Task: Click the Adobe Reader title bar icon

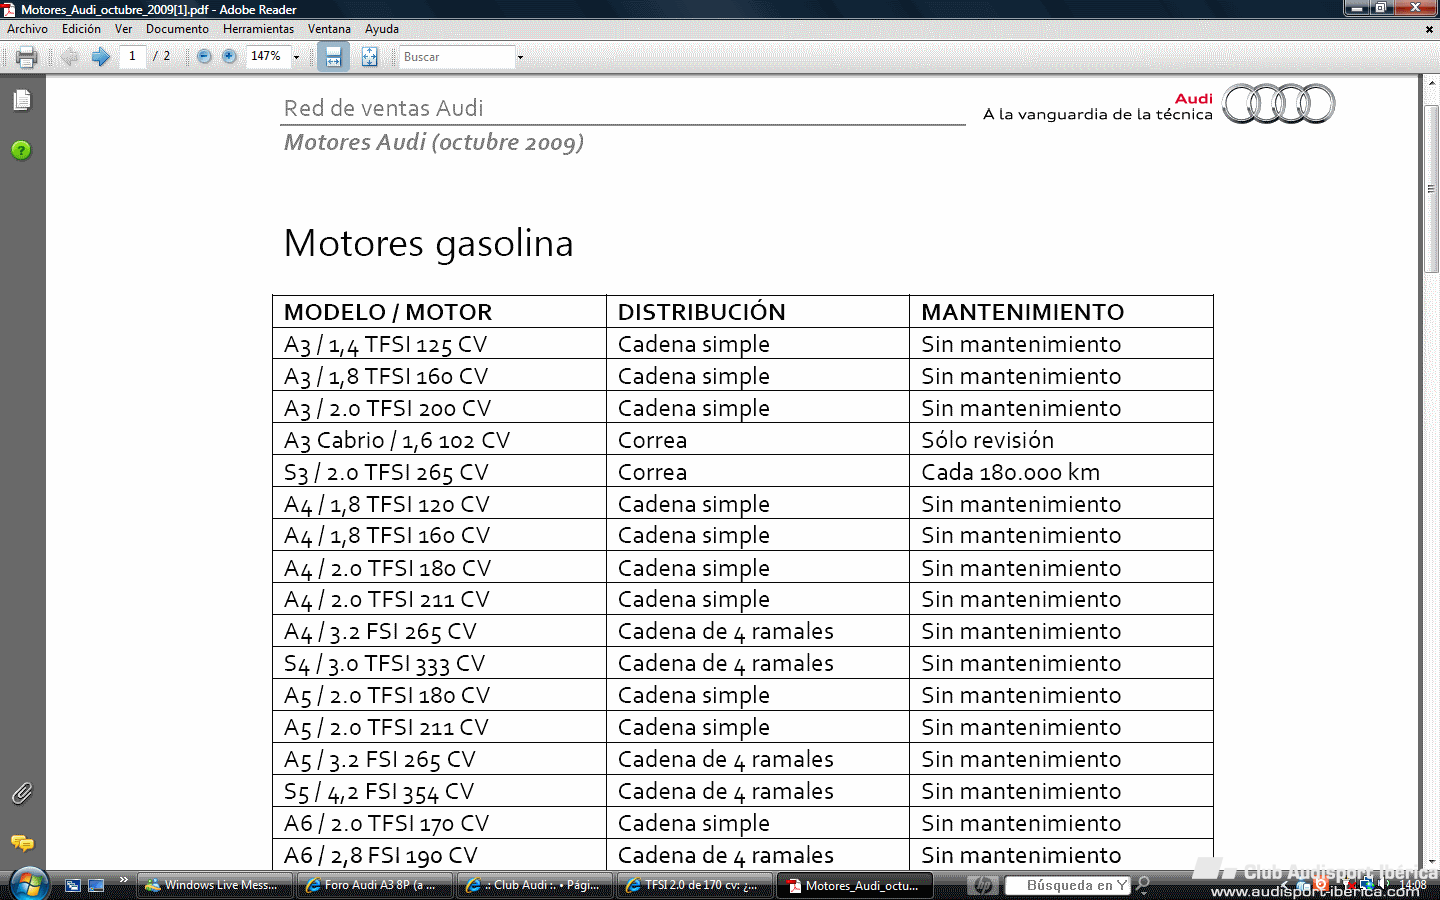Action: tap(9, 9)
